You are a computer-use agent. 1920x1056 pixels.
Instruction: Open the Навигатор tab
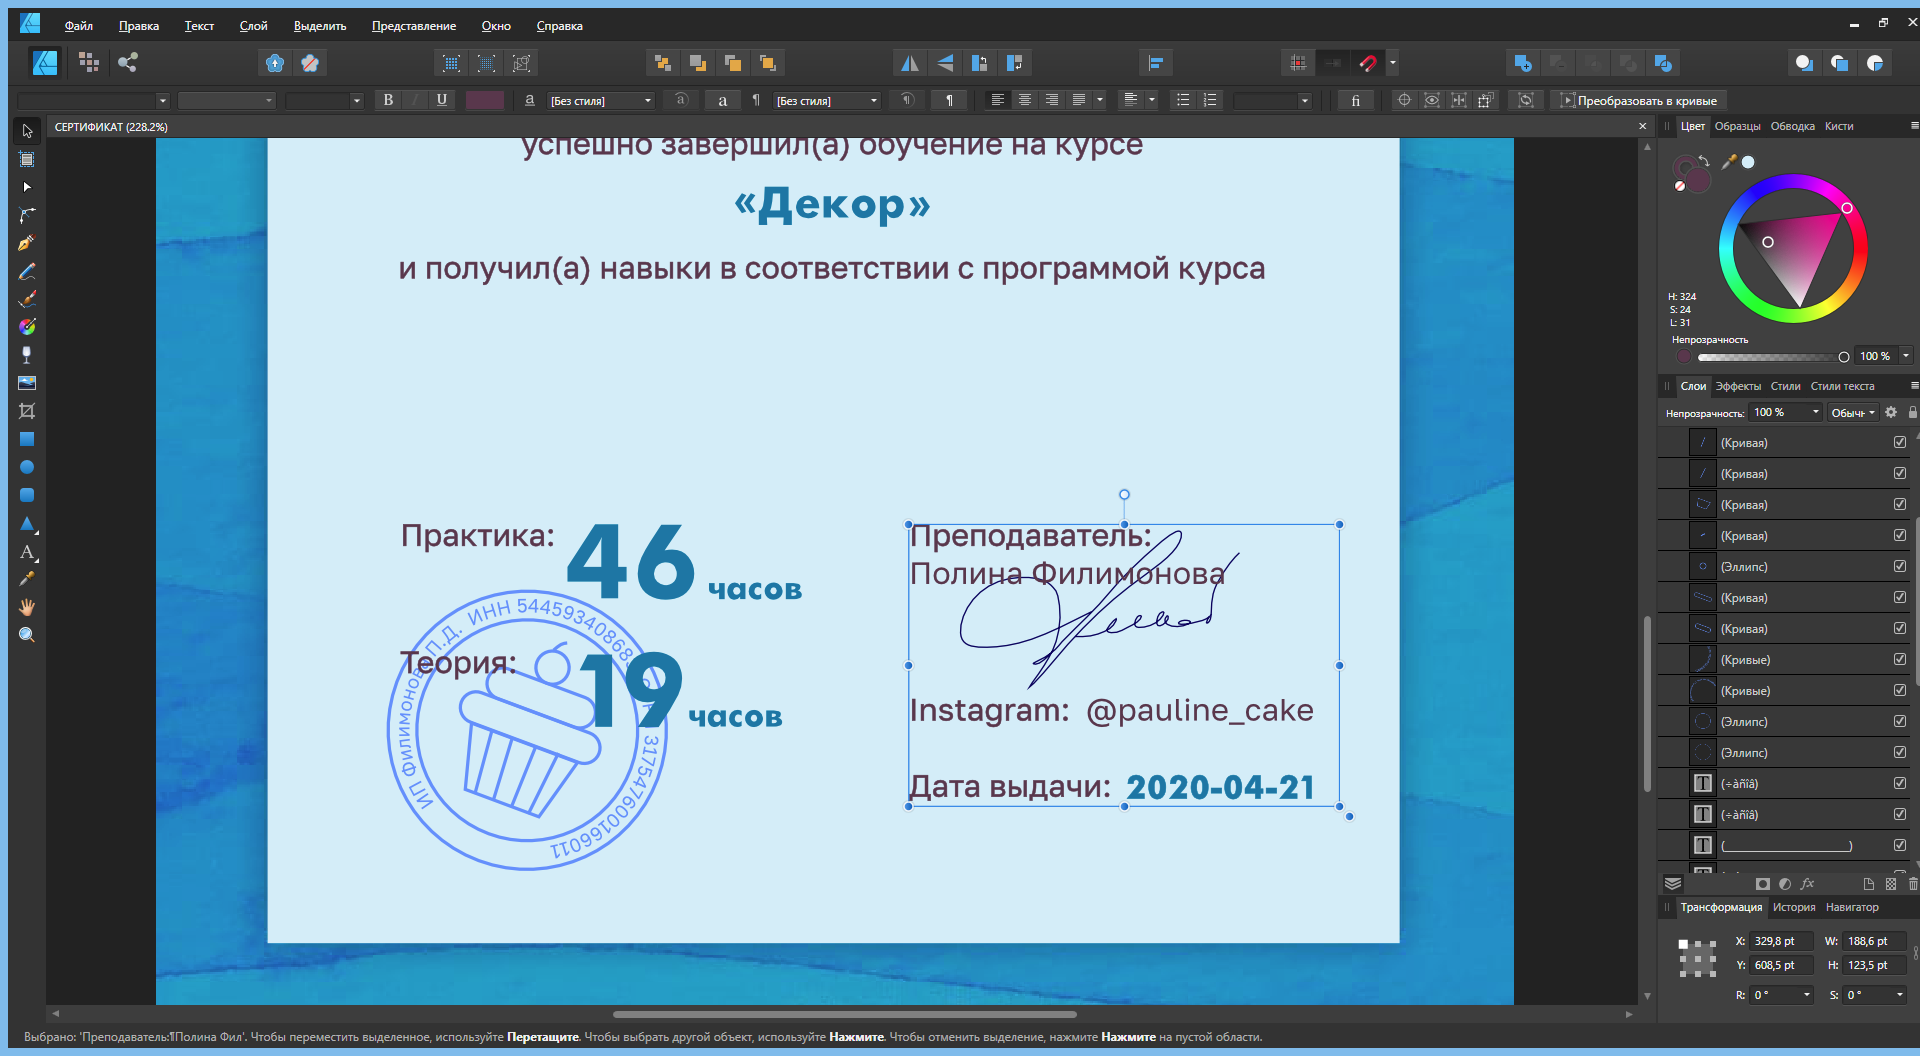[1852, 907]
